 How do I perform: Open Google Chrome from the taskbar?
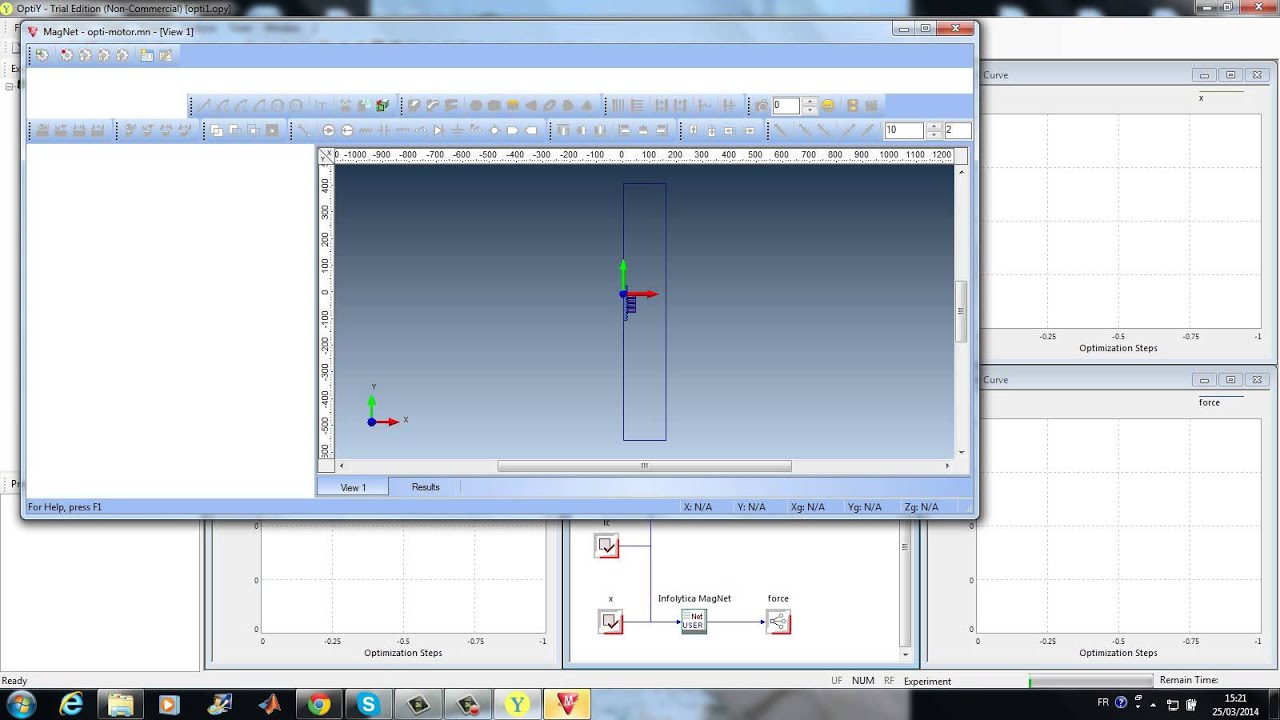click(319, 704)
